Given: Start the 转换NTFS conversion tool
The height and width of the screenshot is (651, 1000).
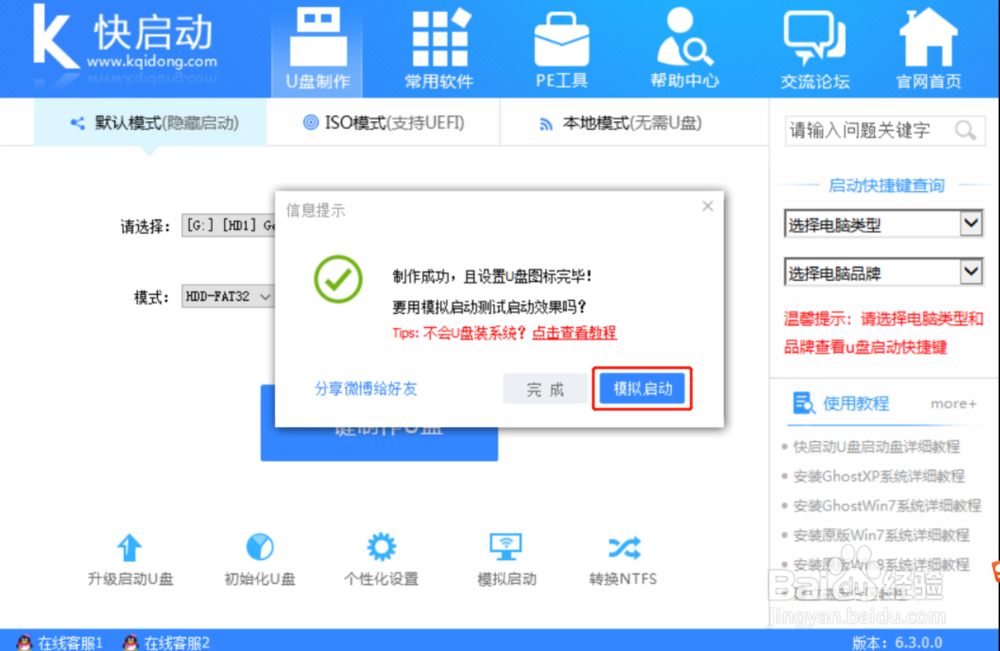Looking at the screenshot, I should (x=623, y=560).
